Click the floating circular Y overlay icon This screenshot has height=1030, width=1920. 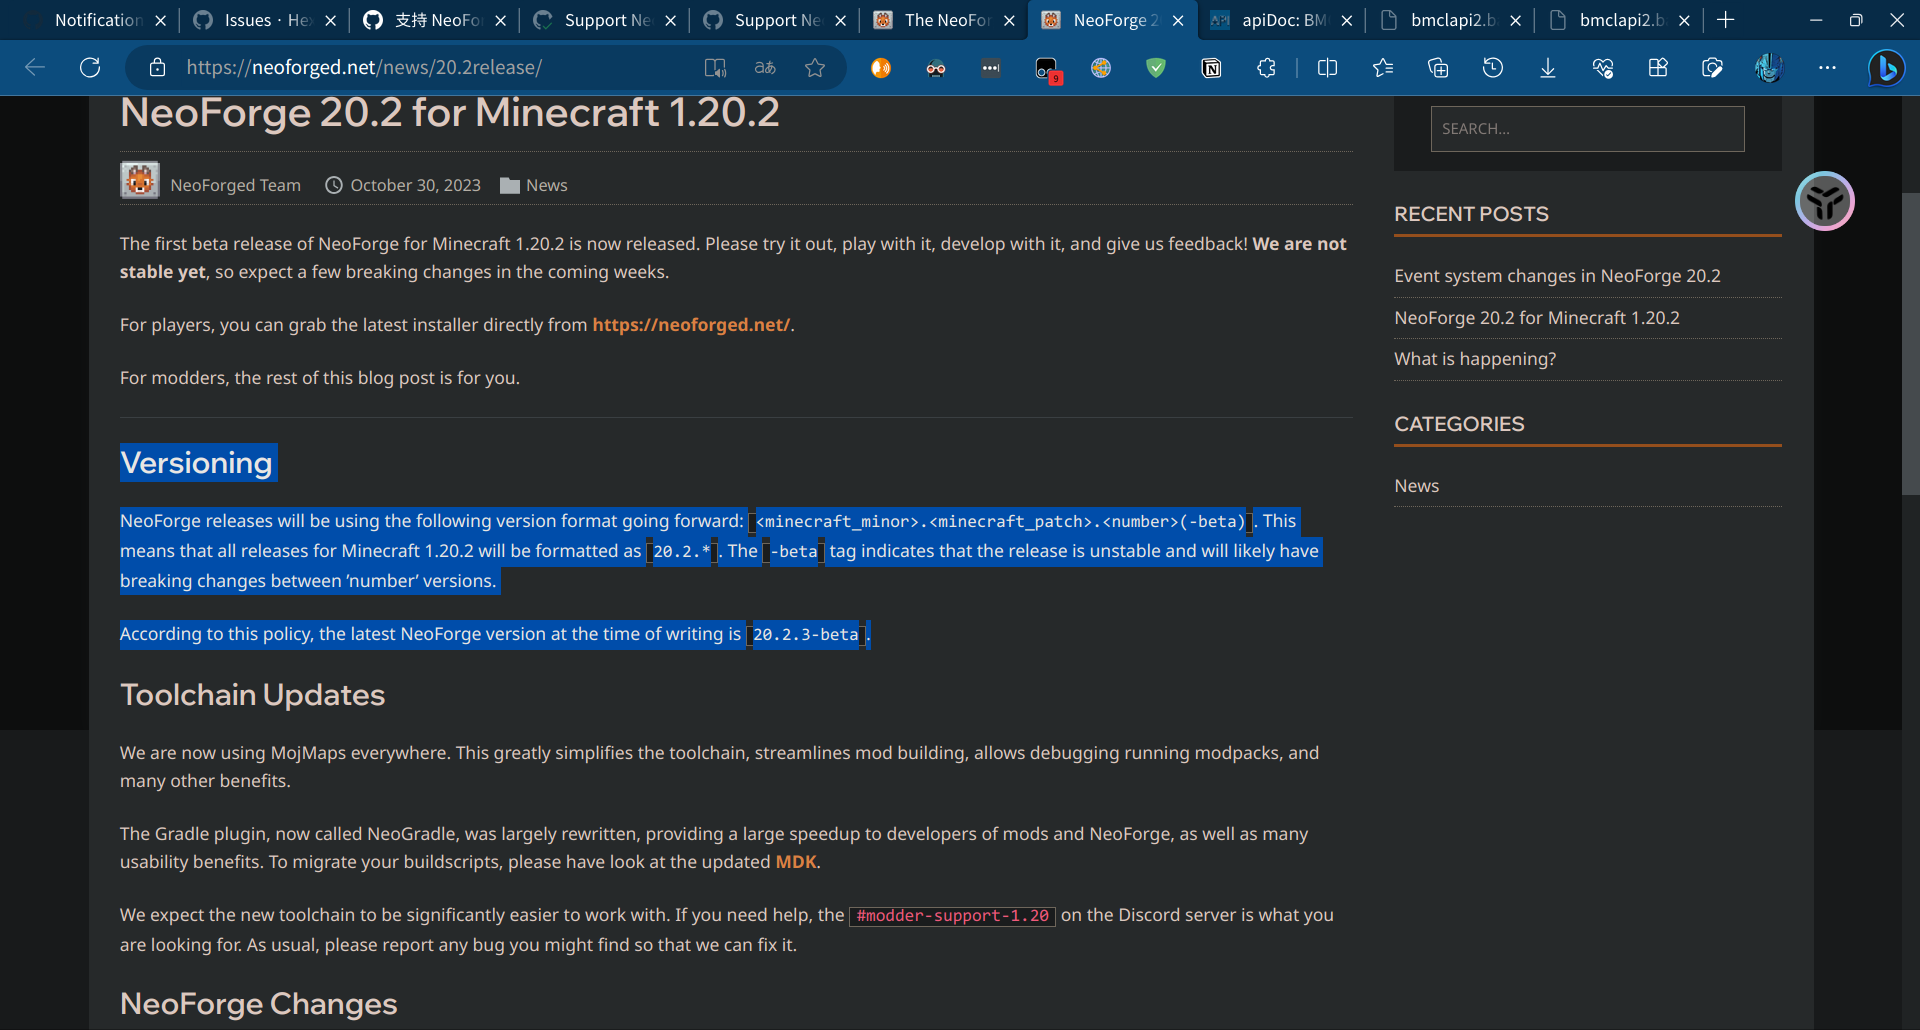point(1825,201)
